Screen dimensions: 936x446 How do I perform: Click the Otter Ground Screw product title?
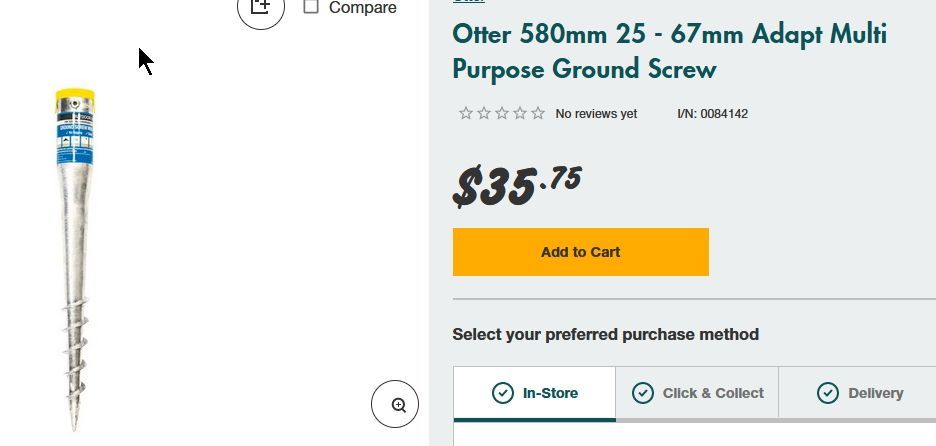tap(669, 51)
